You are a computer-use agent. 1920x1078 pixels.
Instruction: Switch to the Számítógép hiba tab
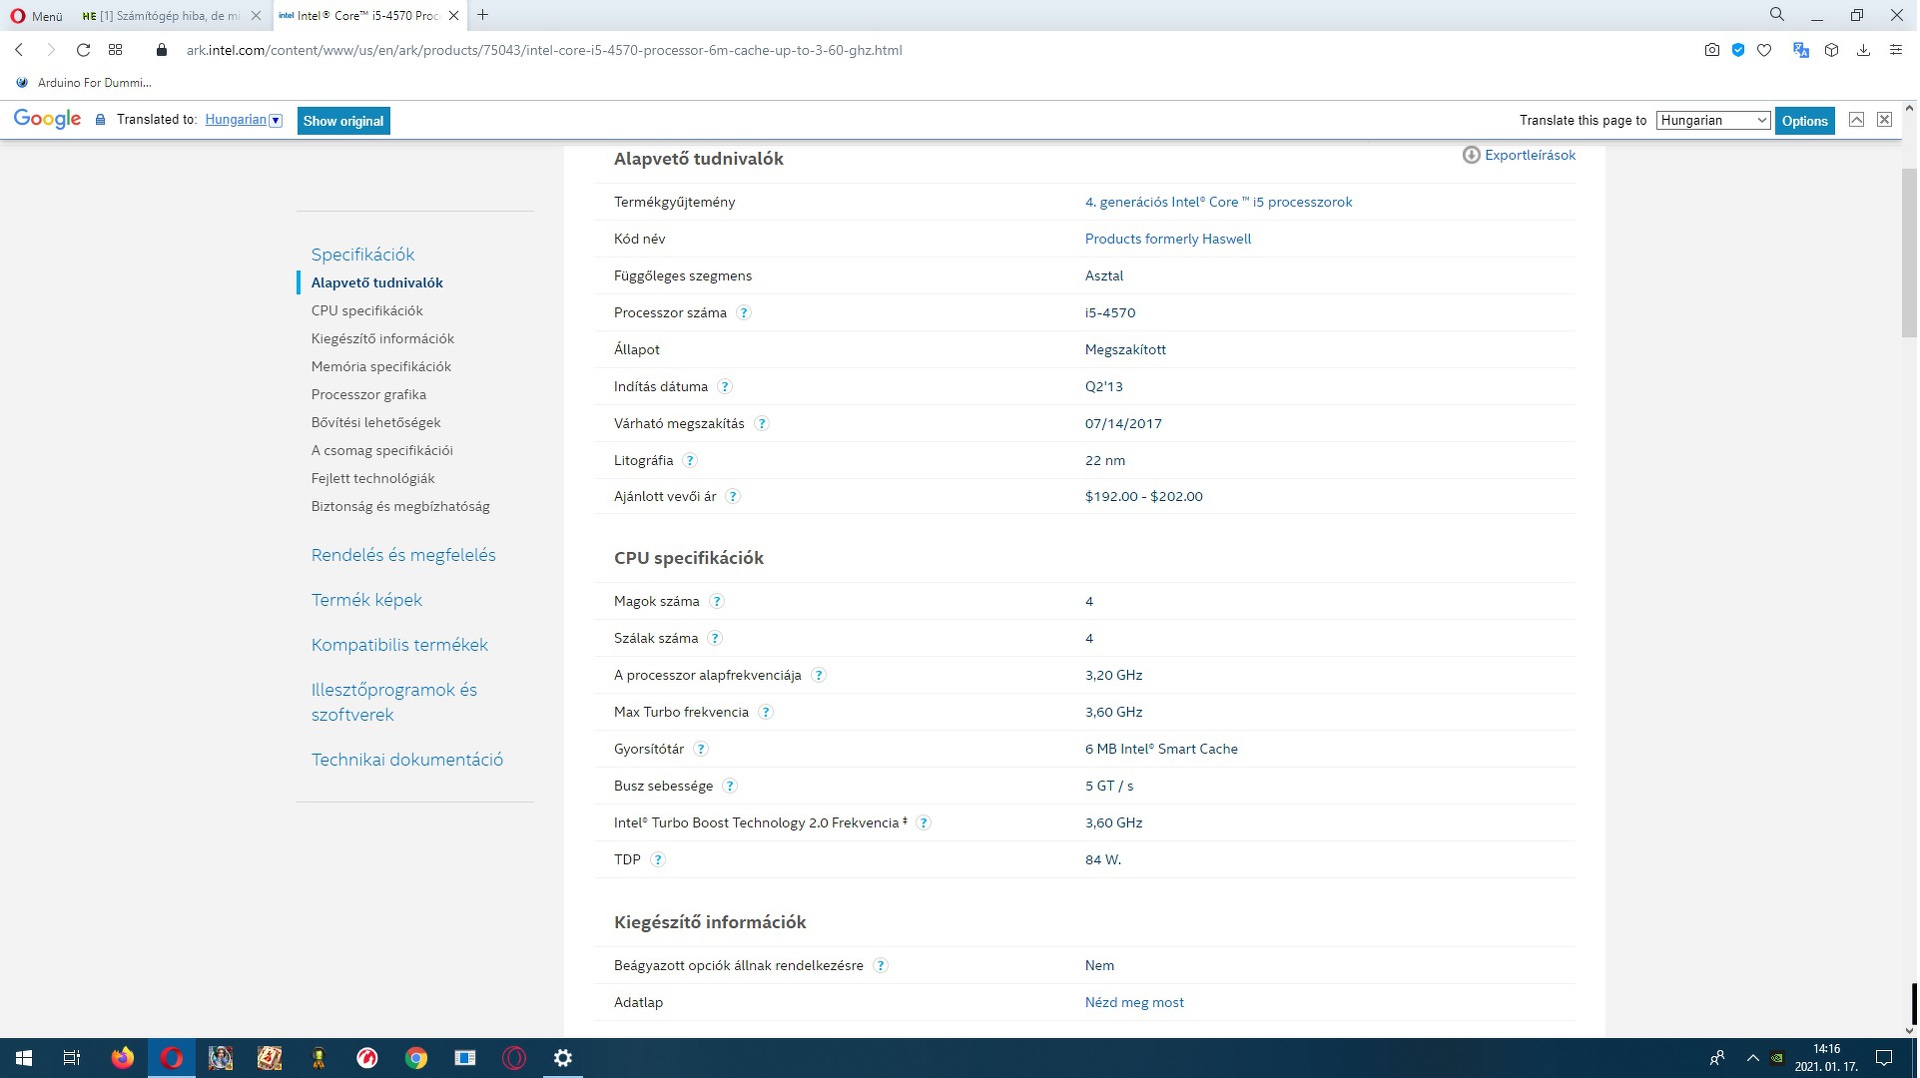[x=170, y=15]
